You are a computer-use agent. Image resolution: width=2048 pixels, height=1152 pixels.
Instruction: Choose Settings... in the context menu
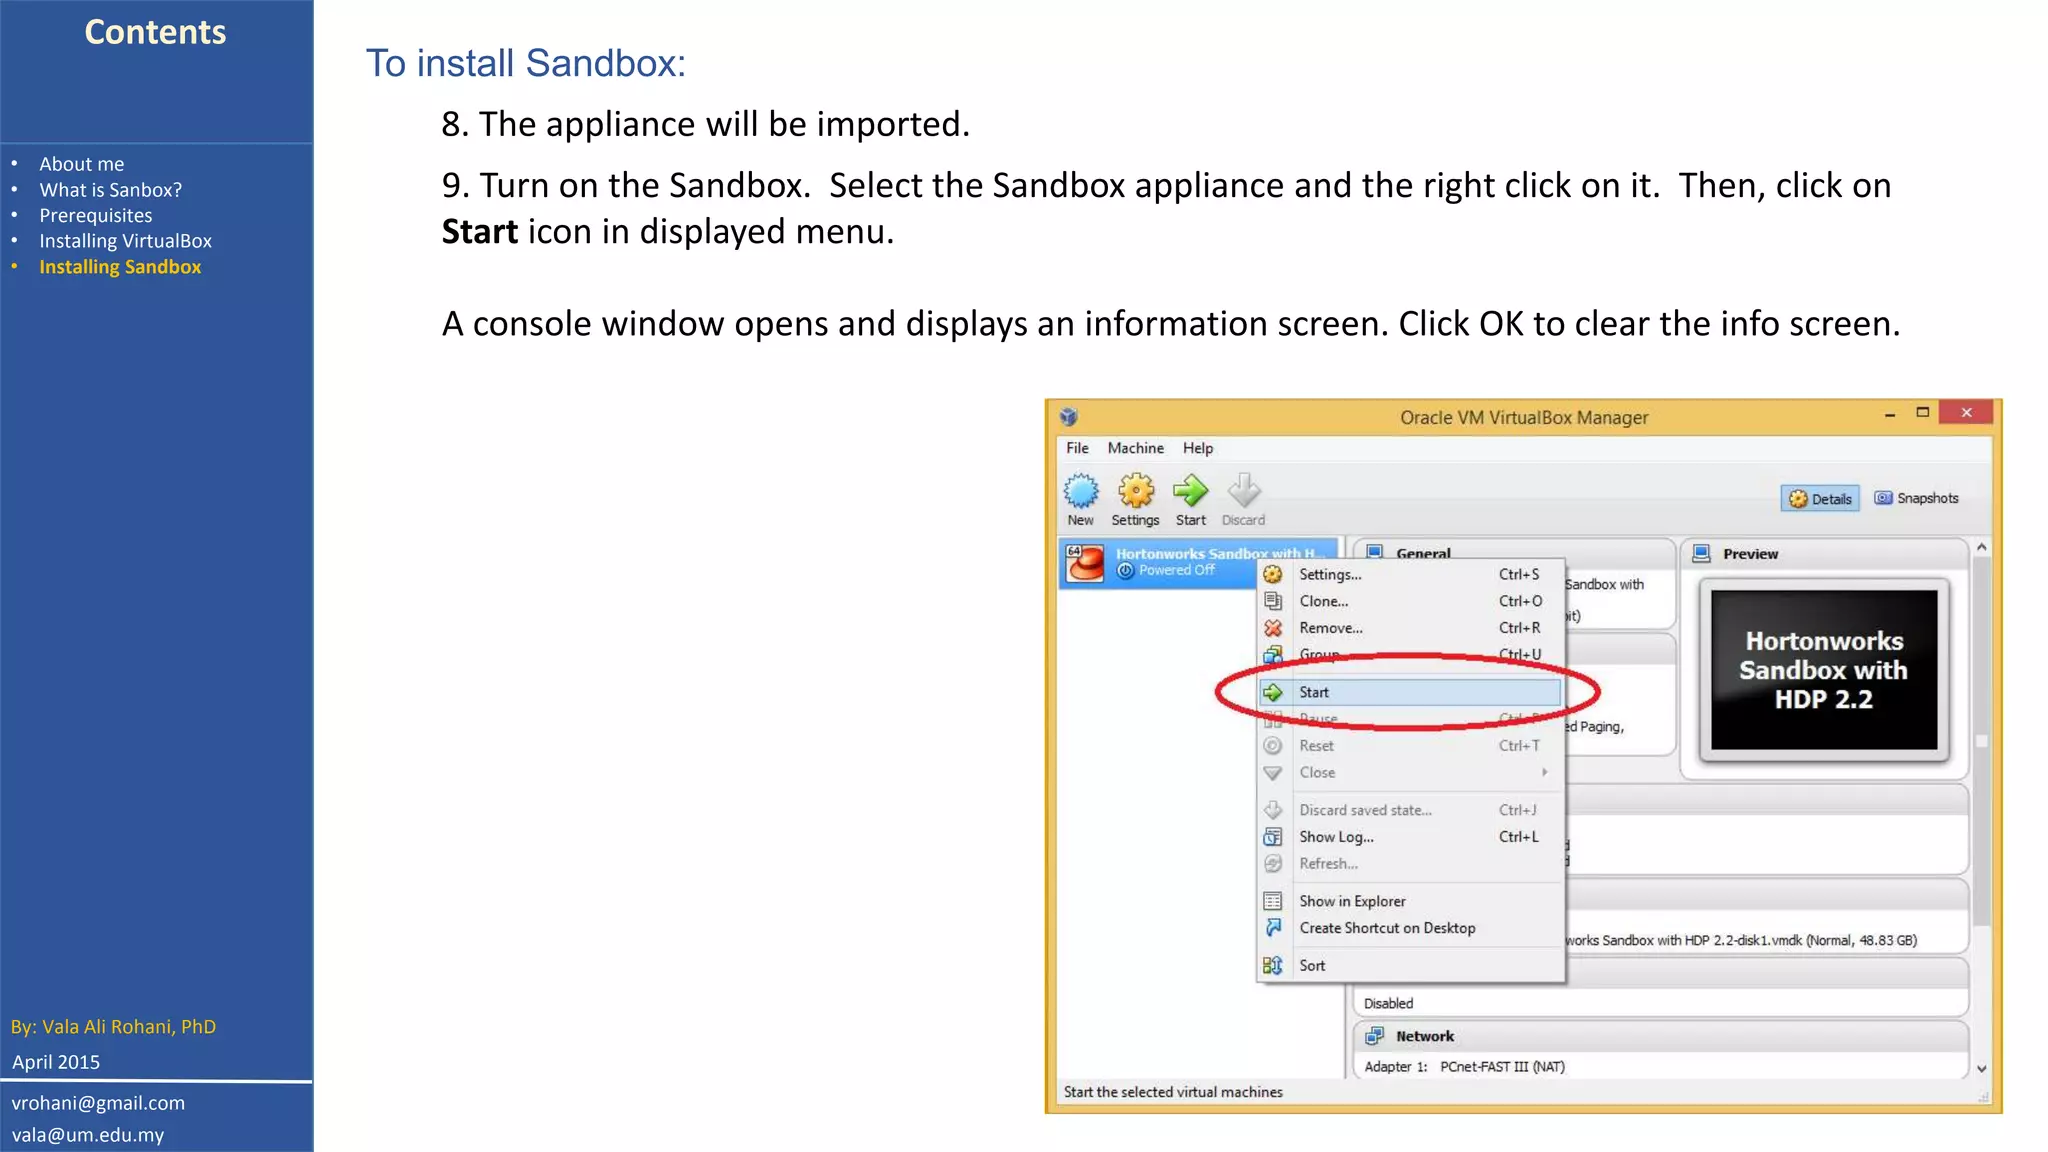click(1410, 574)
